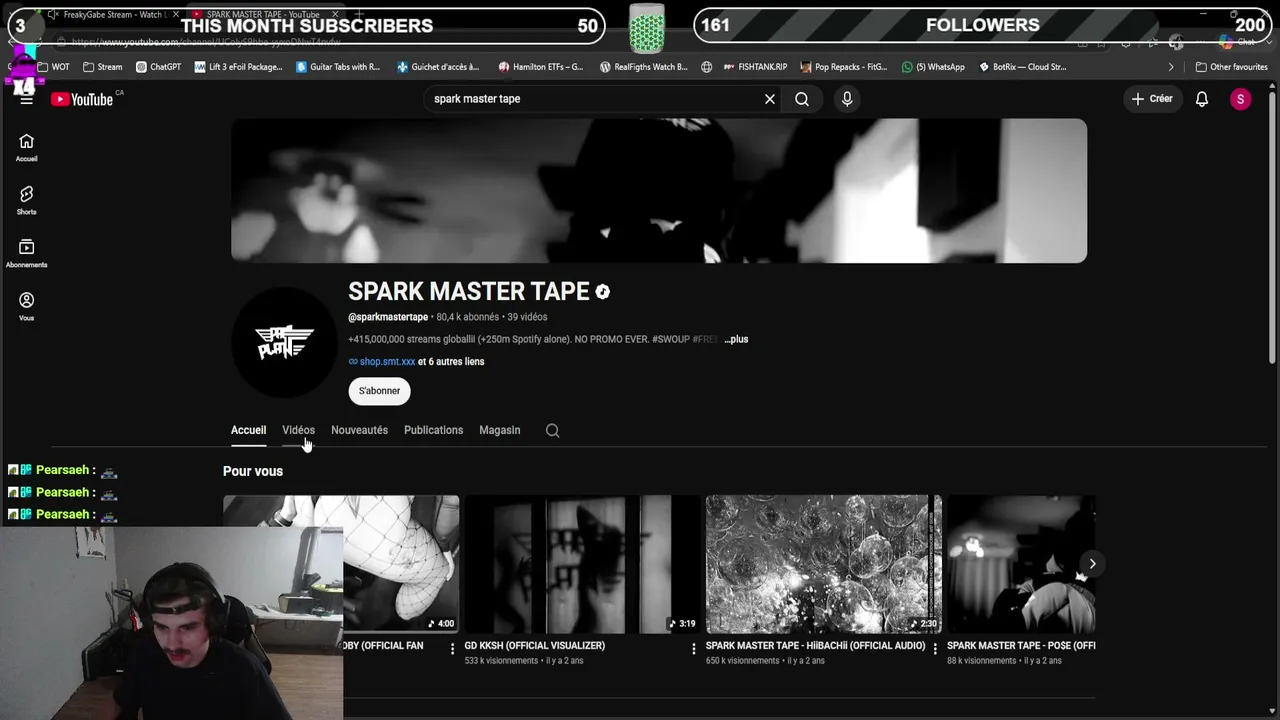1280x720 pixels.
Task: Select the Accueil channel tab
Action: pyautogui.click(x=248, y=430)
